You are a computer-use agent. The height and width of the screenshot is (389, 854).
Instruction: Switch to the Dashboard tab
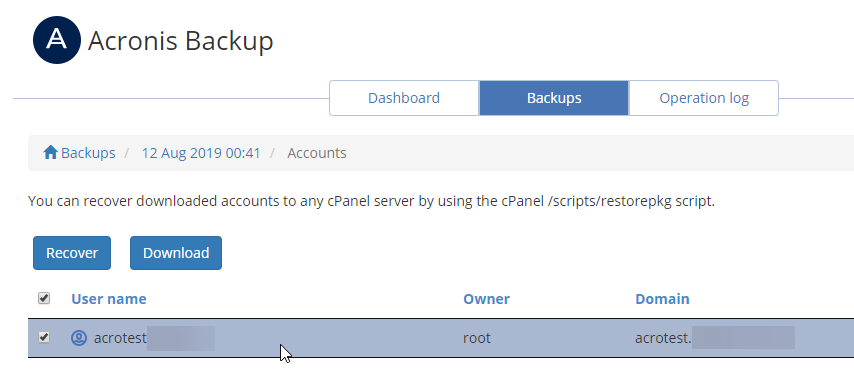point(404,98)
